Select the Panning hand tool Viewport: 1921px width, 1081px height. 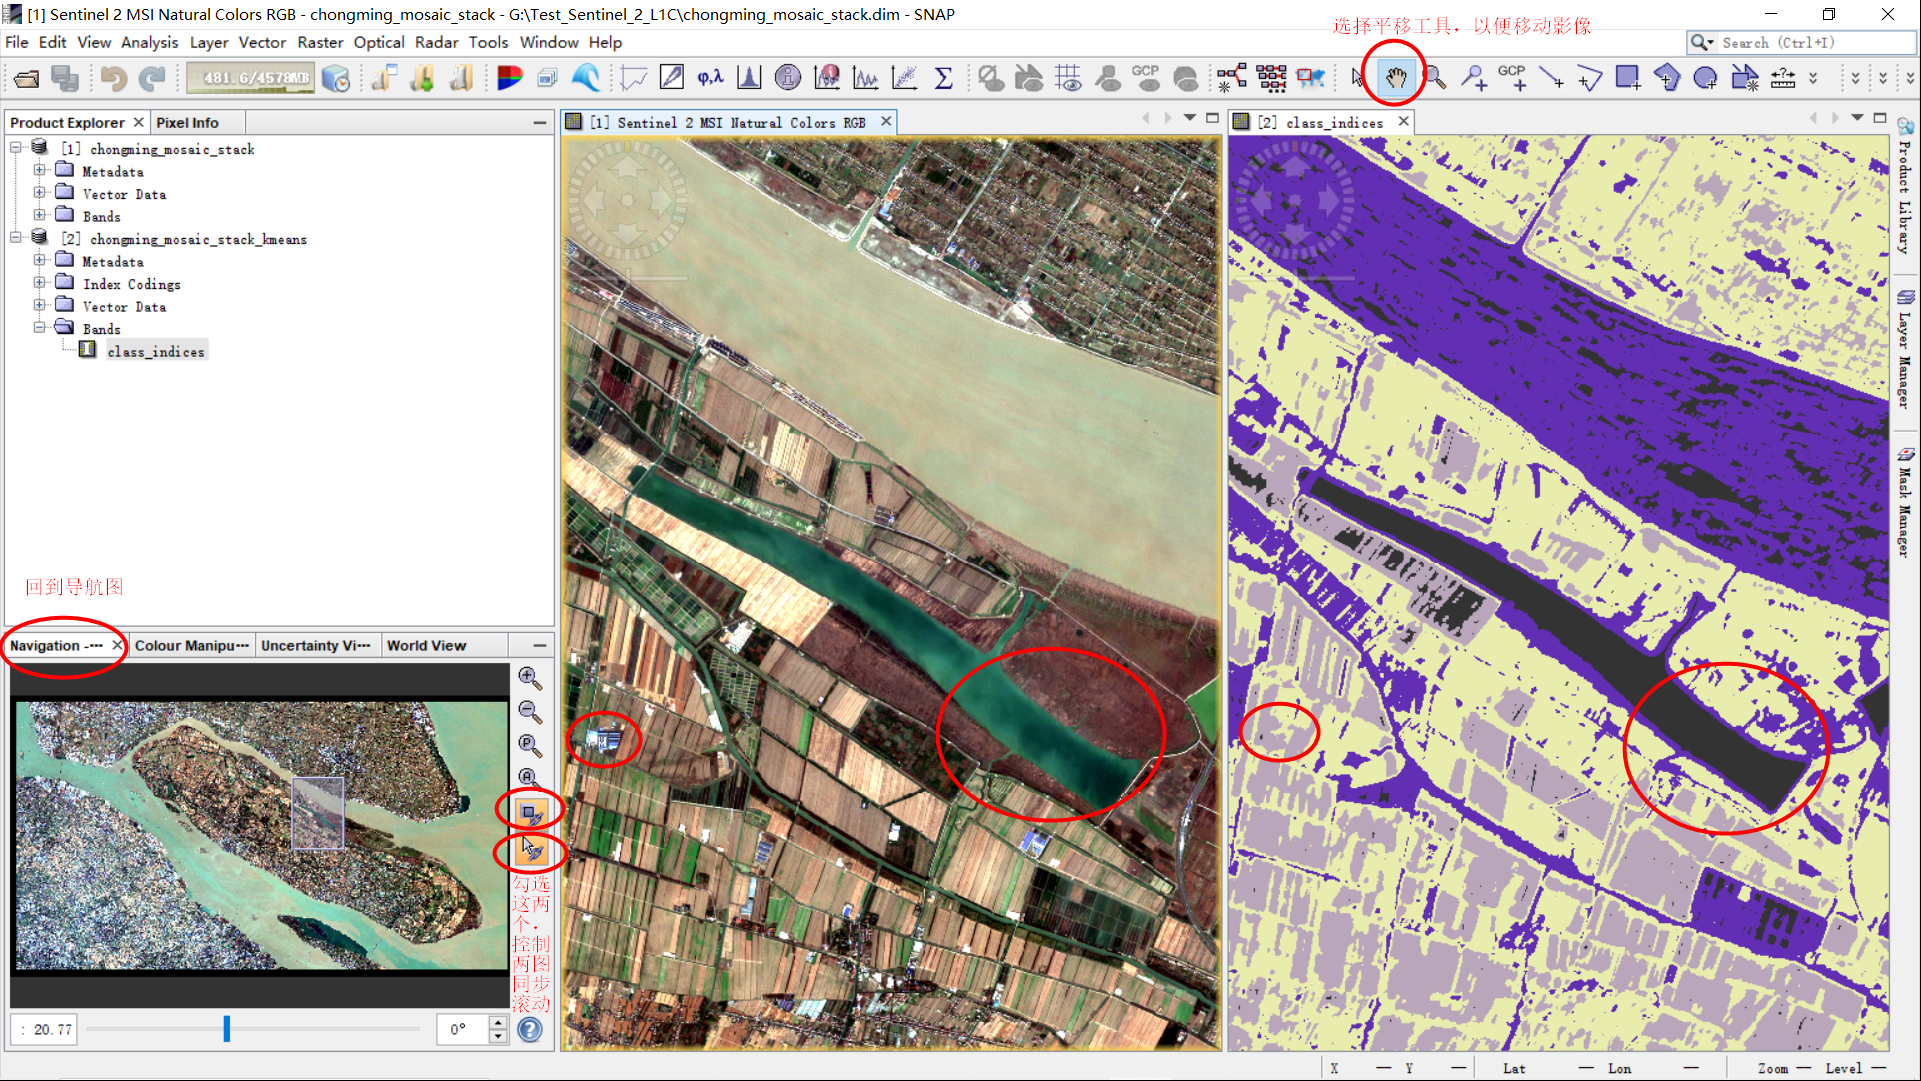1395,77
